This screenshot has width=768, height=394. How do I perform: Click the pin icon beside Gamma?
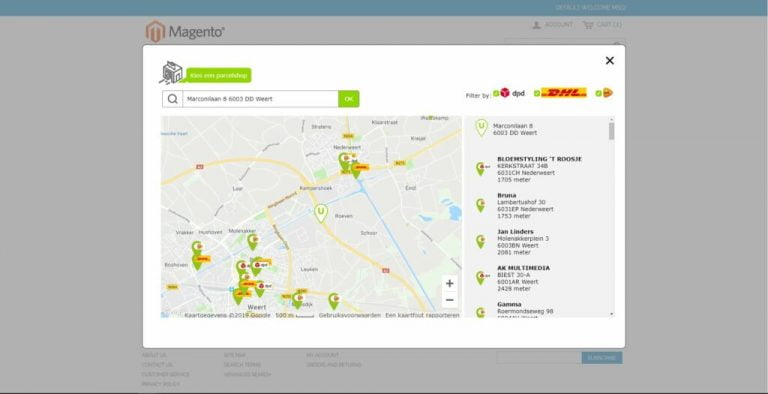click(x=480, y=312)
